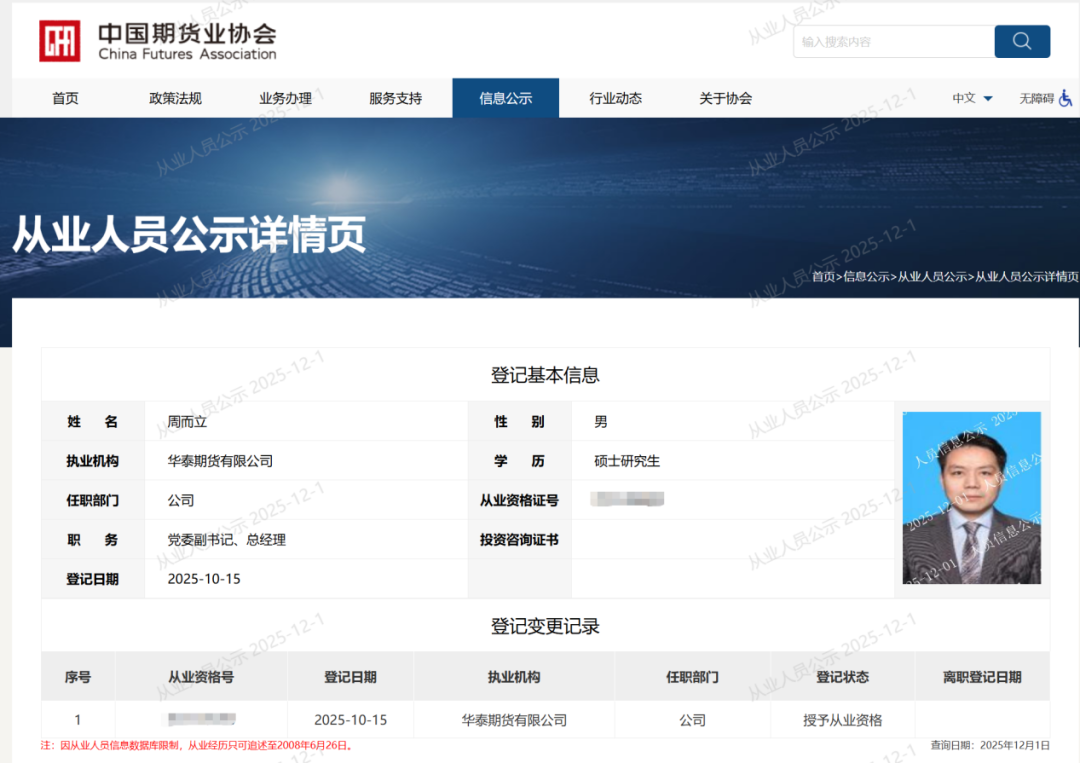Click the 登记日期 column header in records
The height and width of the screenshot is (763, 1080).
click(x=350, y=677)
